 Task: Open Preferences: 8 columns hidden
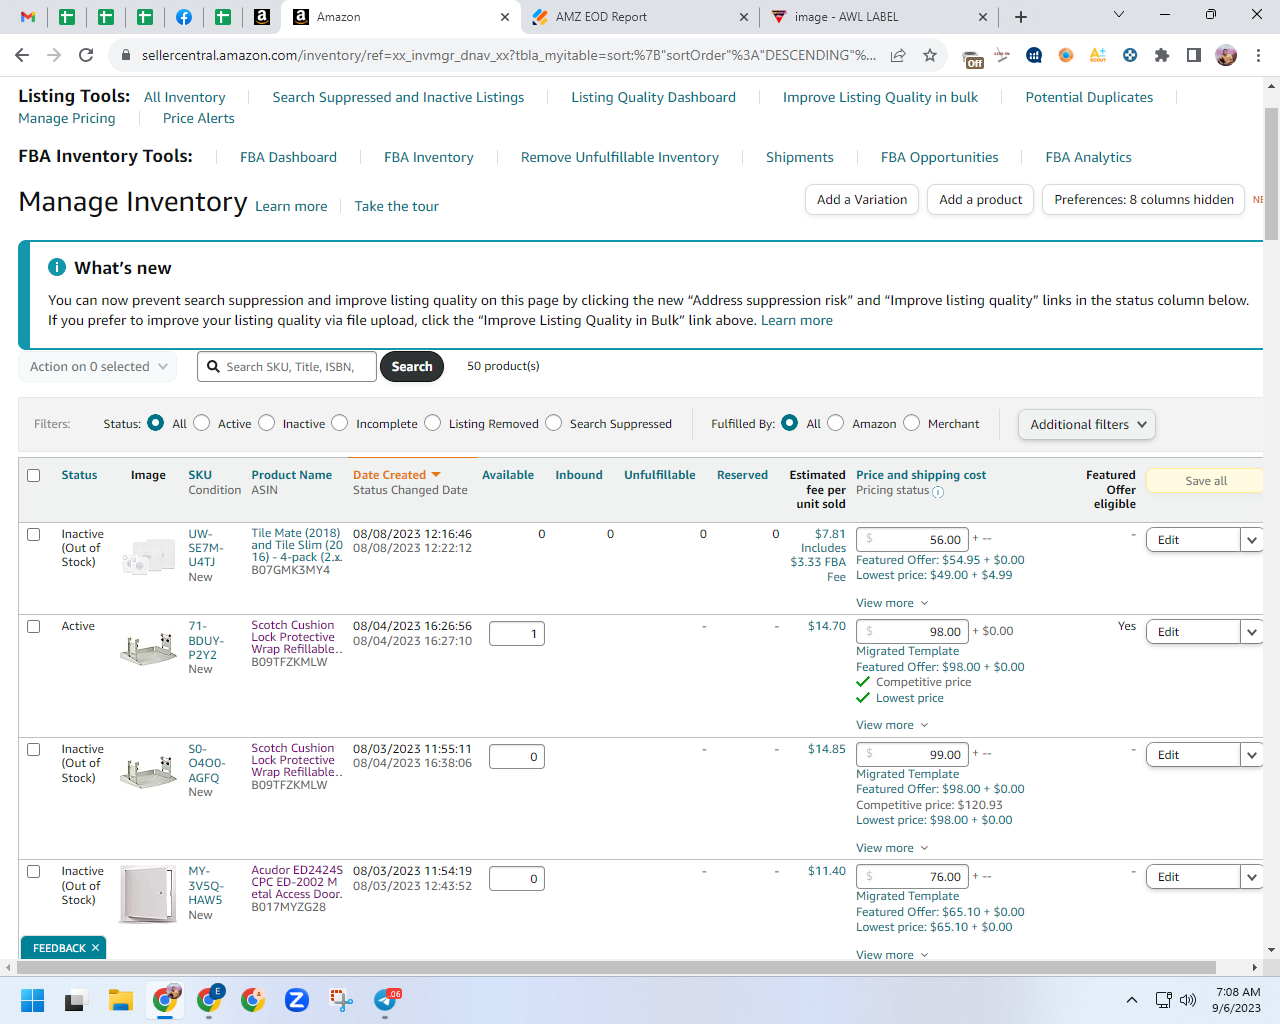(x=1144, y=200)
